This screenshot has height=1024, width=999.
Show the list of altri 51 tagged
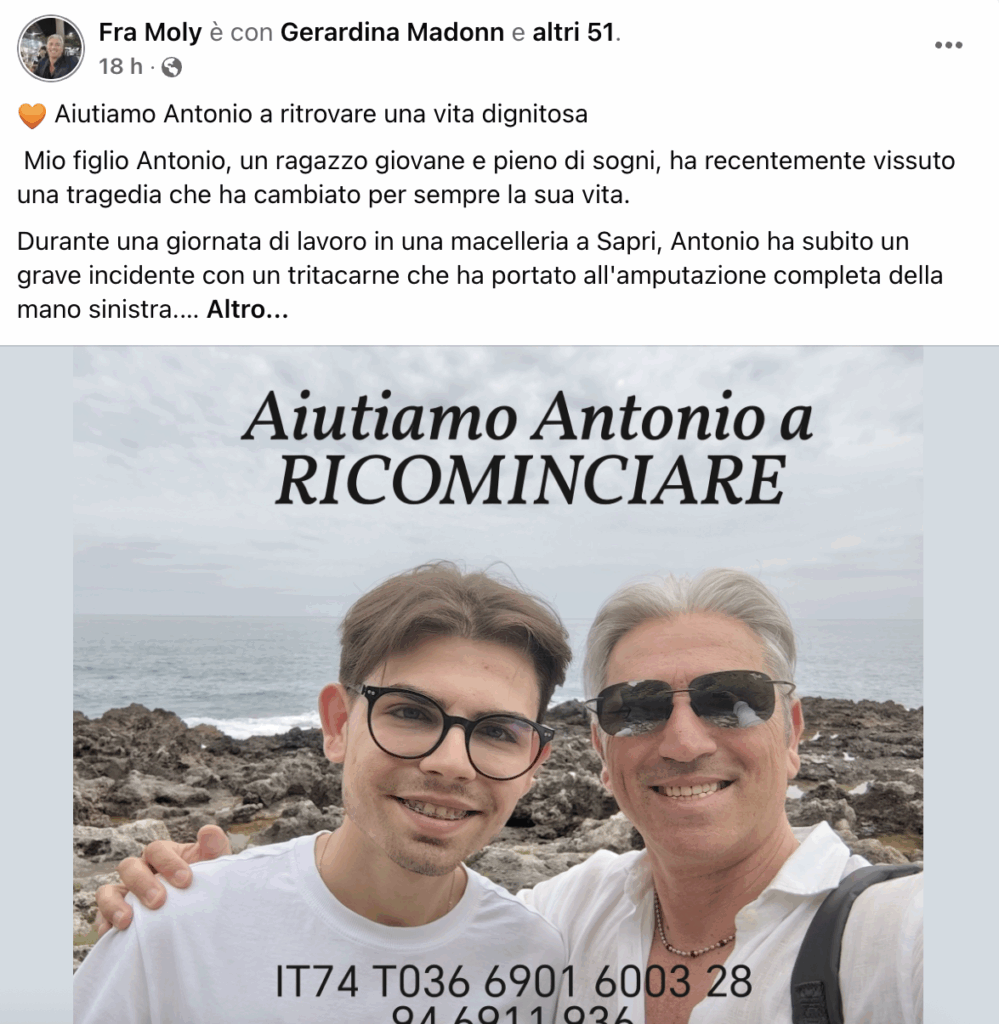573,32
